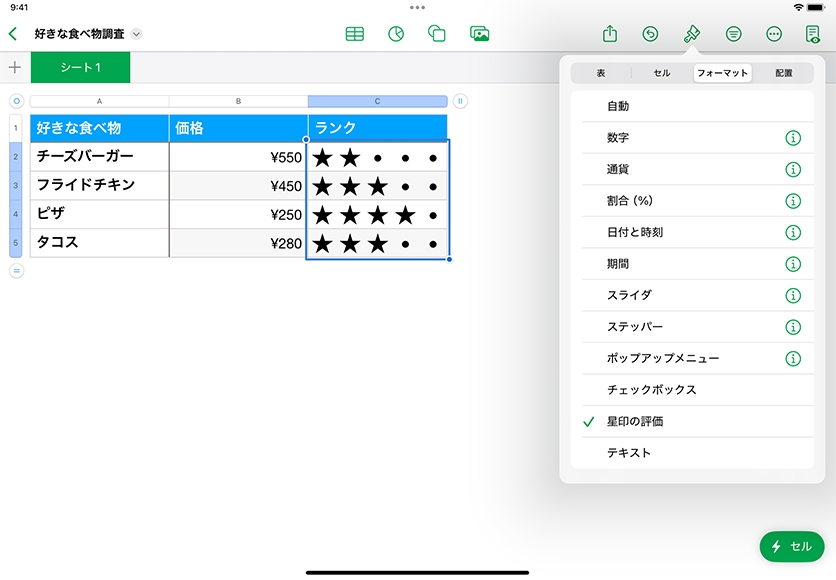Choose the 星印の評価 checked format
The height and width of the screenshot is (580, 836).
tap(635, 422)
